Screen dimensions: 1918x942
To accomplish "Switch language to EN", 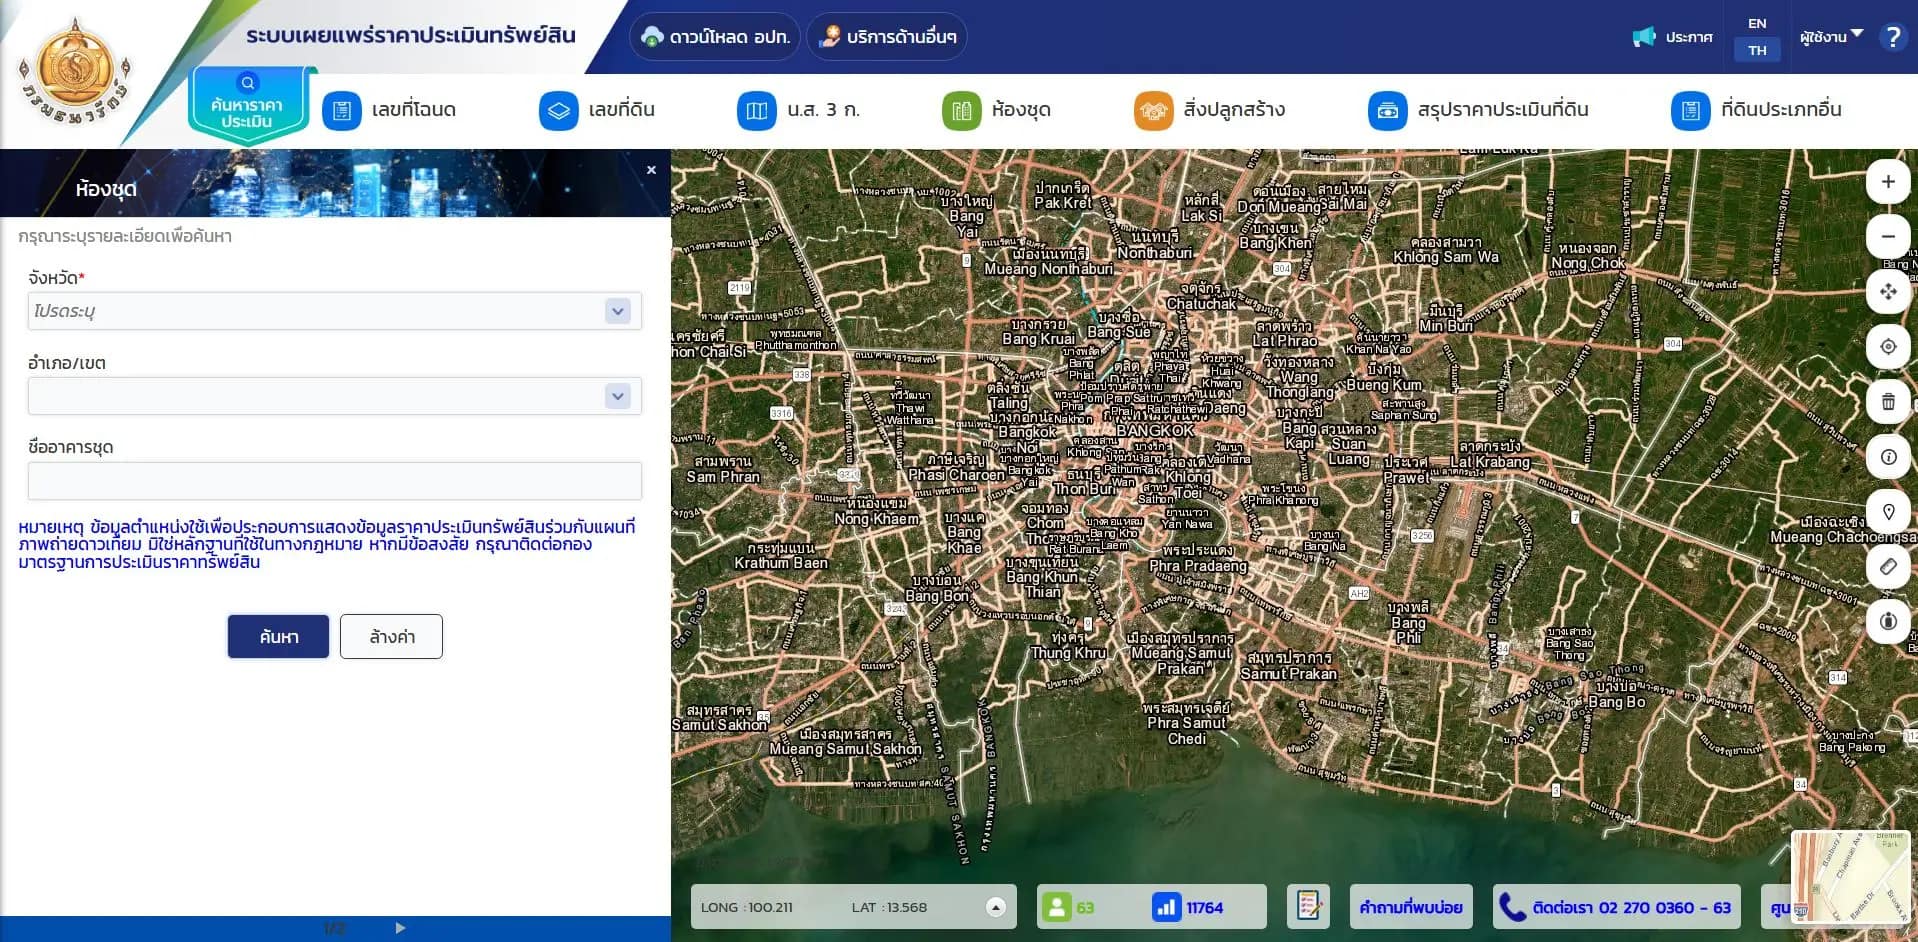I will click(x=1756, y=23).
